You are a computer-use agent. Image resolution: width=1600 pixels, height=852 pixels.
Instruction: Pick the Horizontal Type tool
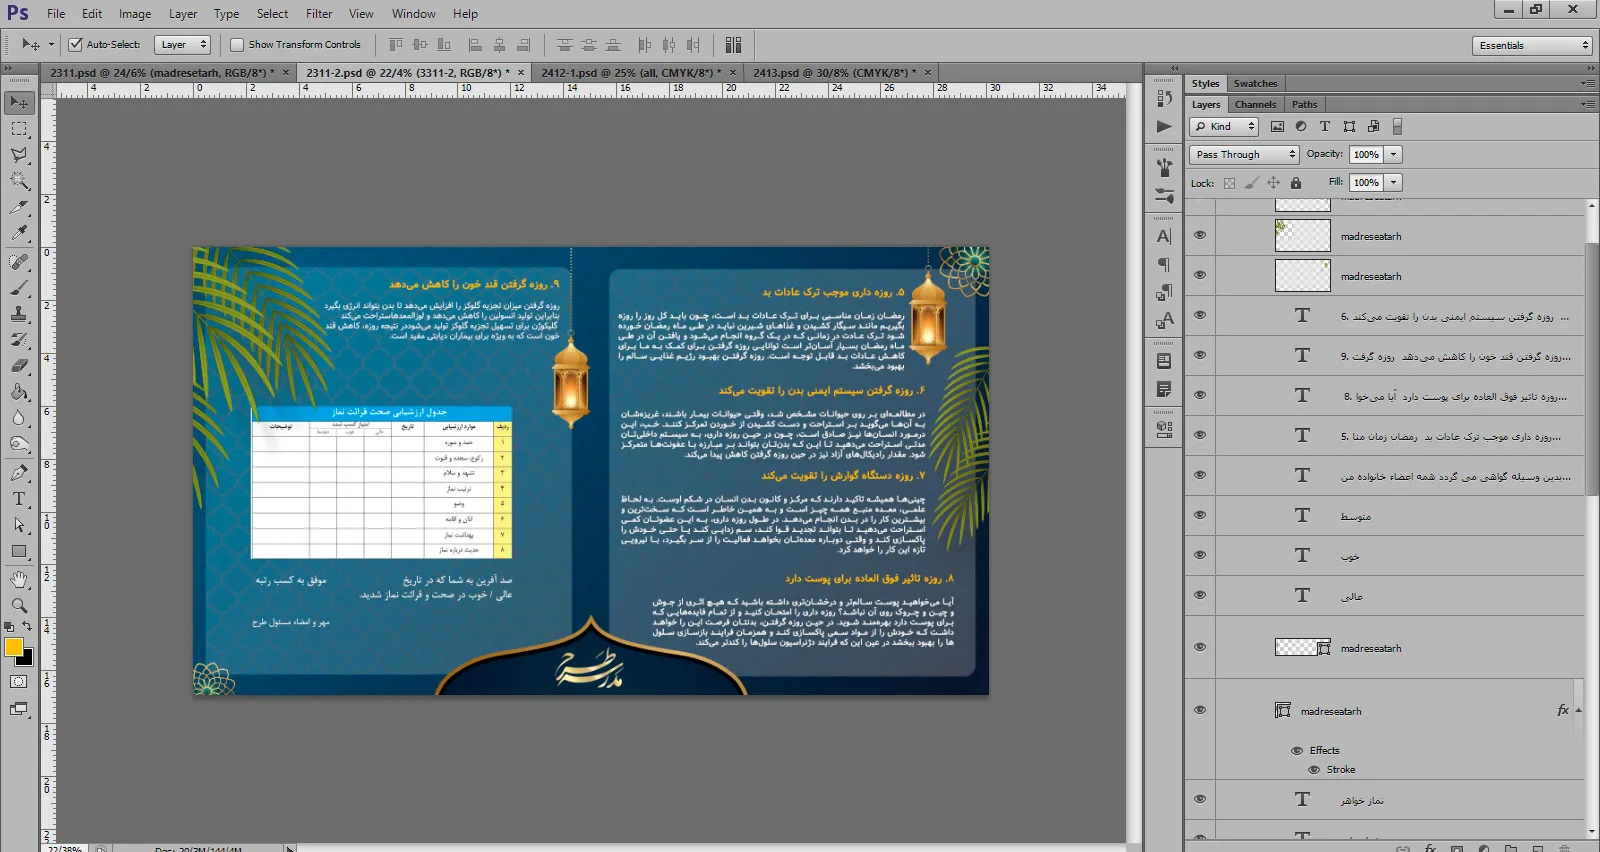tap(19, 499)
